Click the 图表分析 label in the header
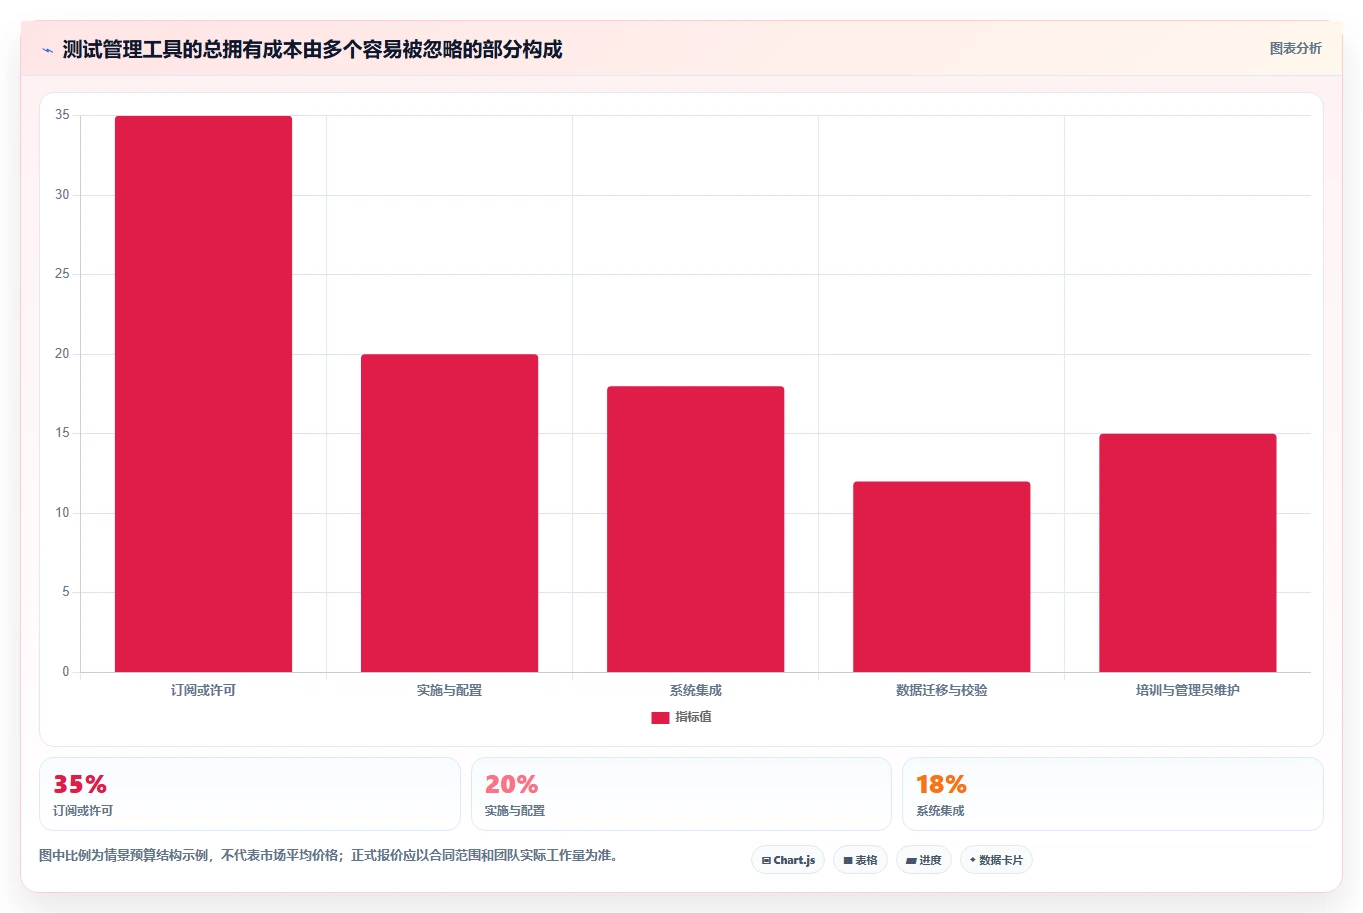This screenshot has height=913, width=1363. pos(1295,48)
